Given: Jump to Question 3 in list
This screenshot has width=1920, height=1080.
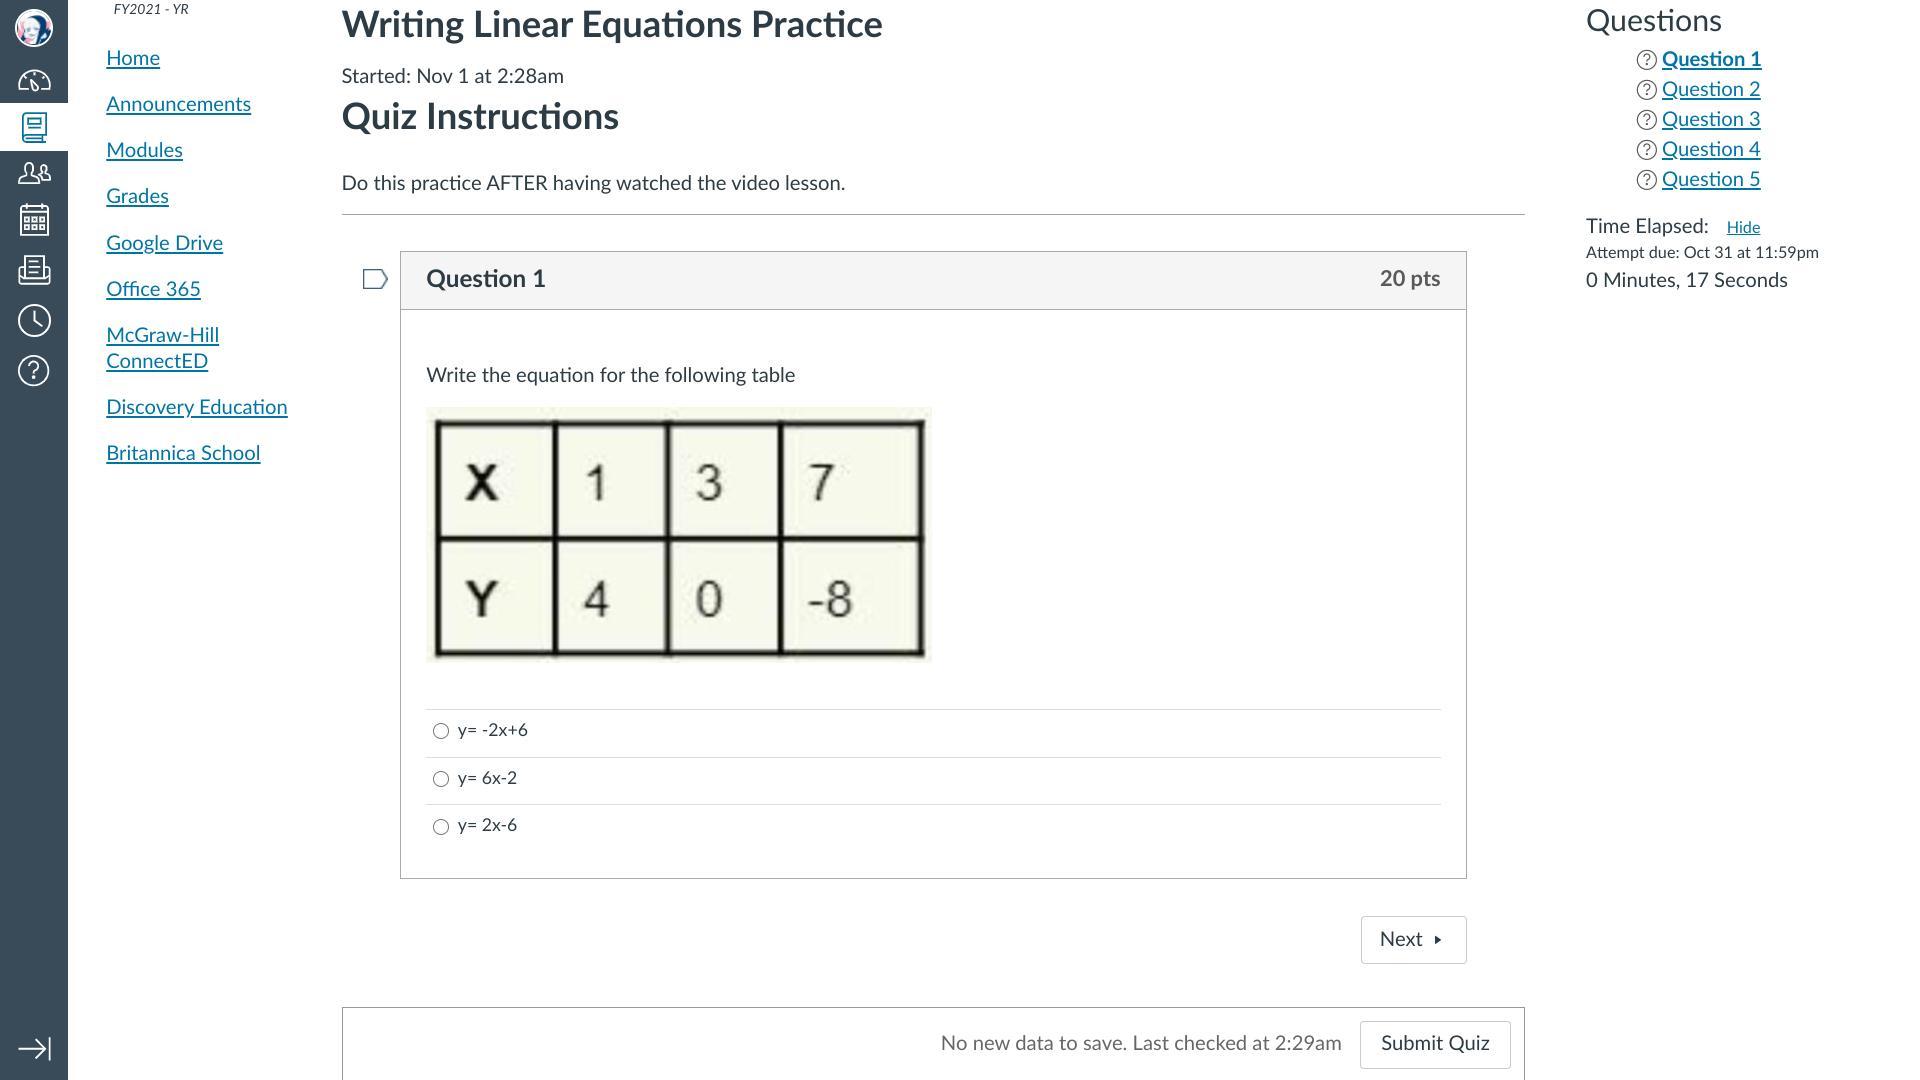Looking at the screenshot, I should click(x=1710, y=120).
